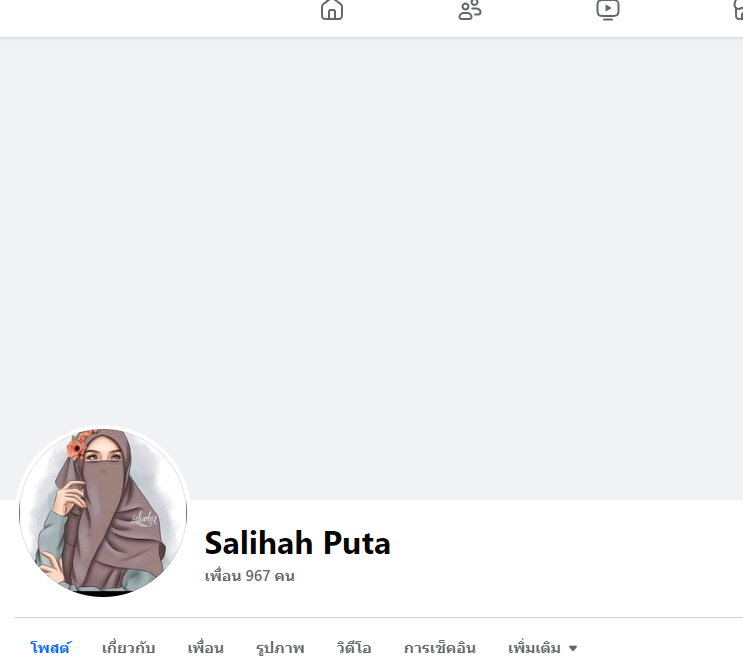Expand the เพิ่มเติม dropdown menu
This screenshot has width=743, height=669.
[x=543, y=648]
